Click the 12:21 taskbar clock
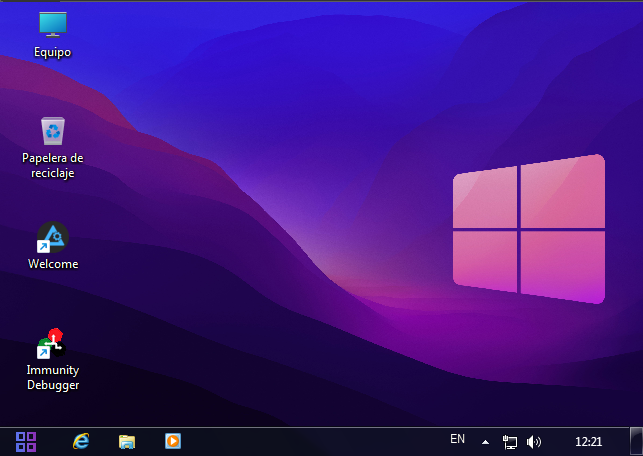Screen dimensions: 643x456 588,442
